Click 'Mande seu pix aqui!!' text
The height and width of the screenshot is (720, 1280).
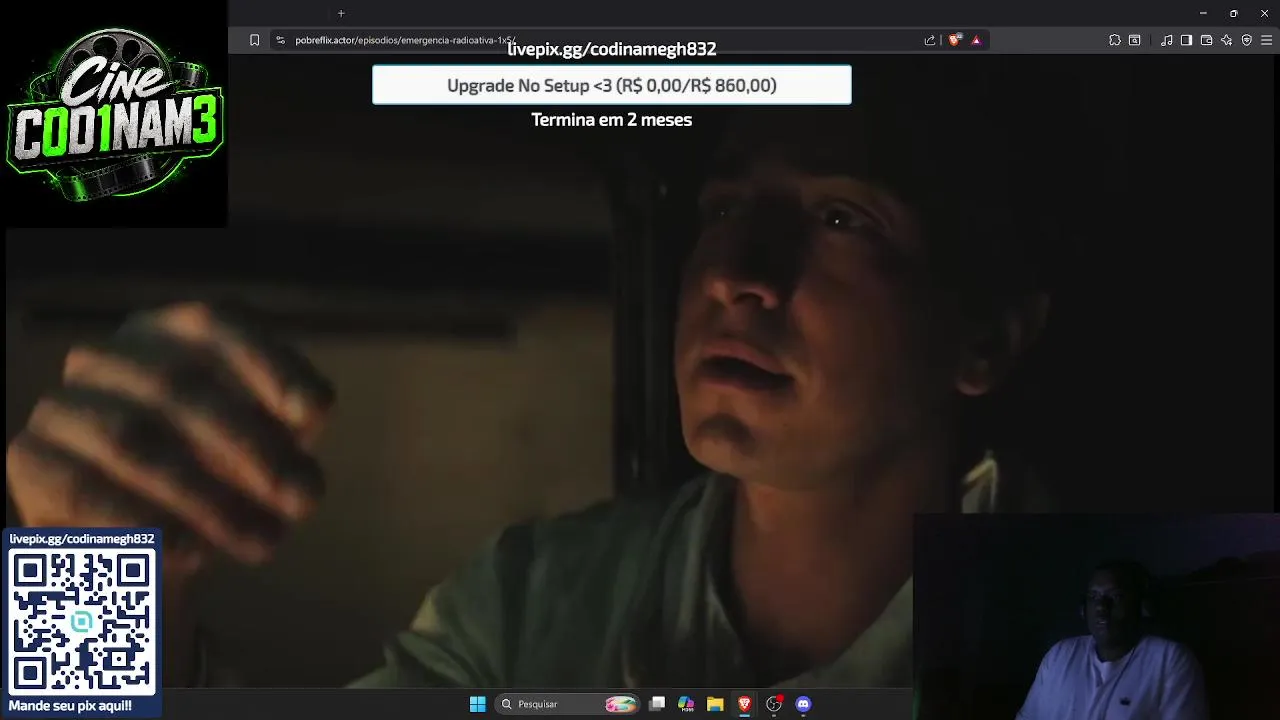tap(70, 706)
